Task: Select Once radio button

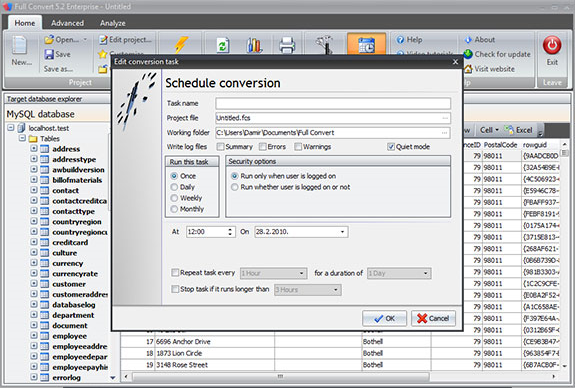Action: tap(174, 176)
